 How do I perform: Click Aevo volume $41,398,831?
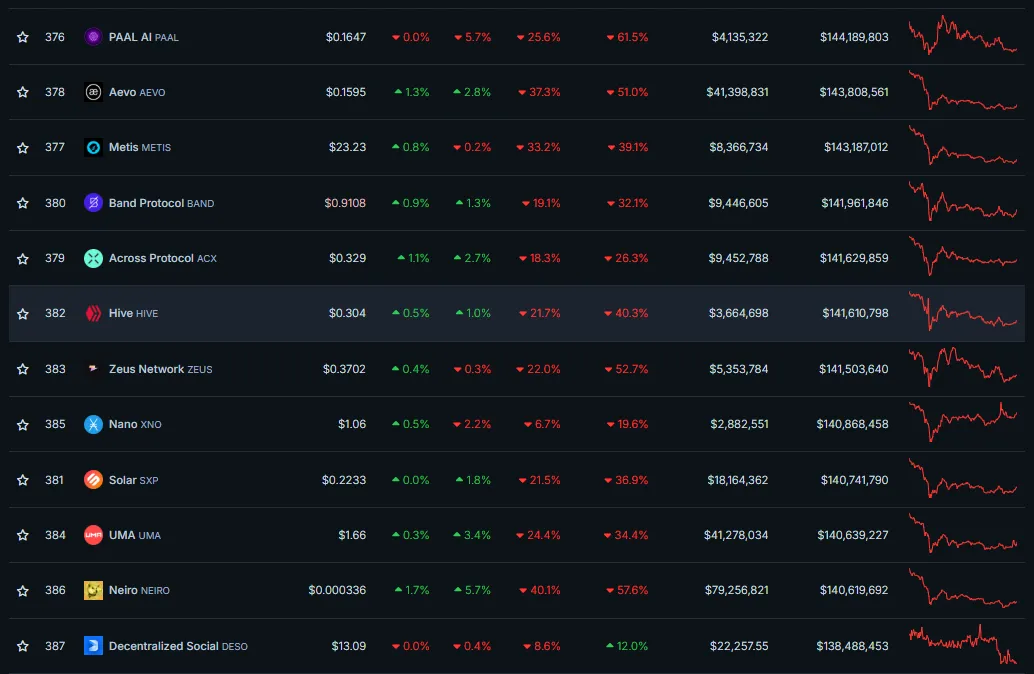click(x=737, y=92)
